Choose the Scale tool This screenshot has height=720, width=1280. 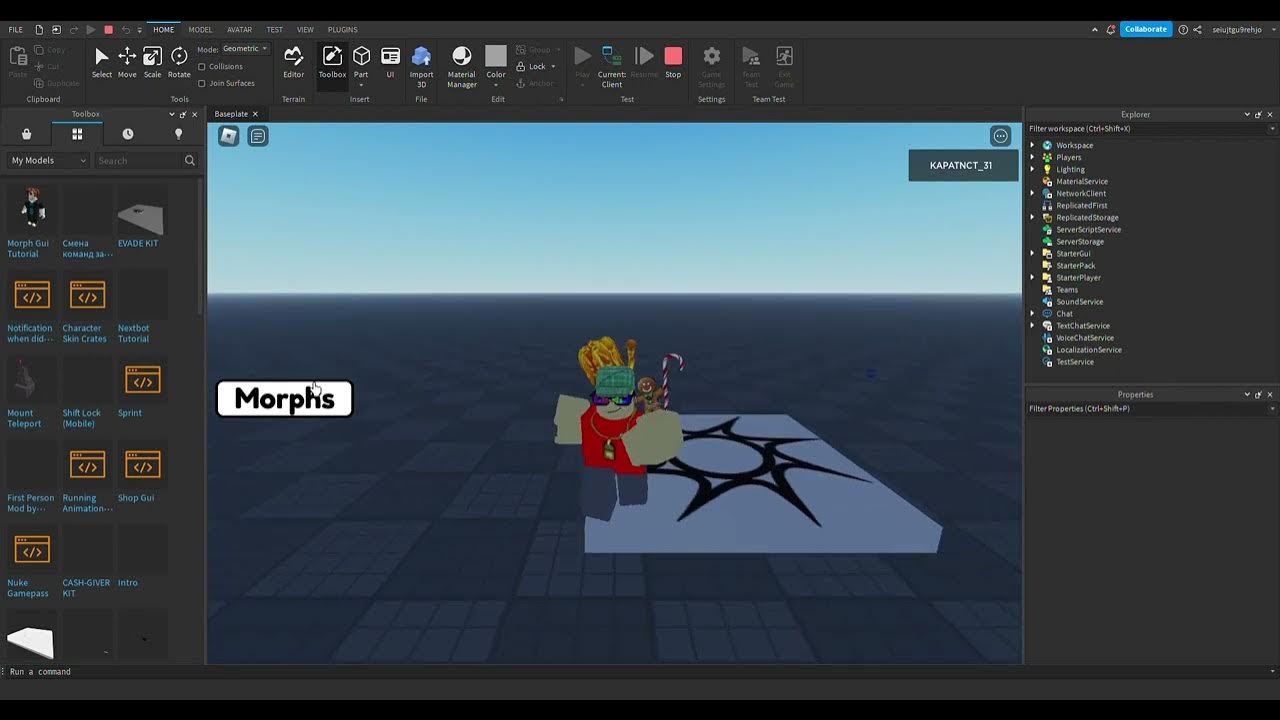click(x=152, y=62)
